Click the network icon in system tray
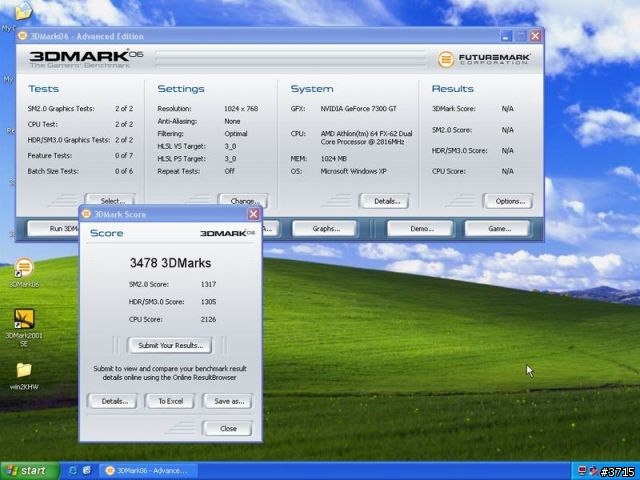 tap(582, 471)
